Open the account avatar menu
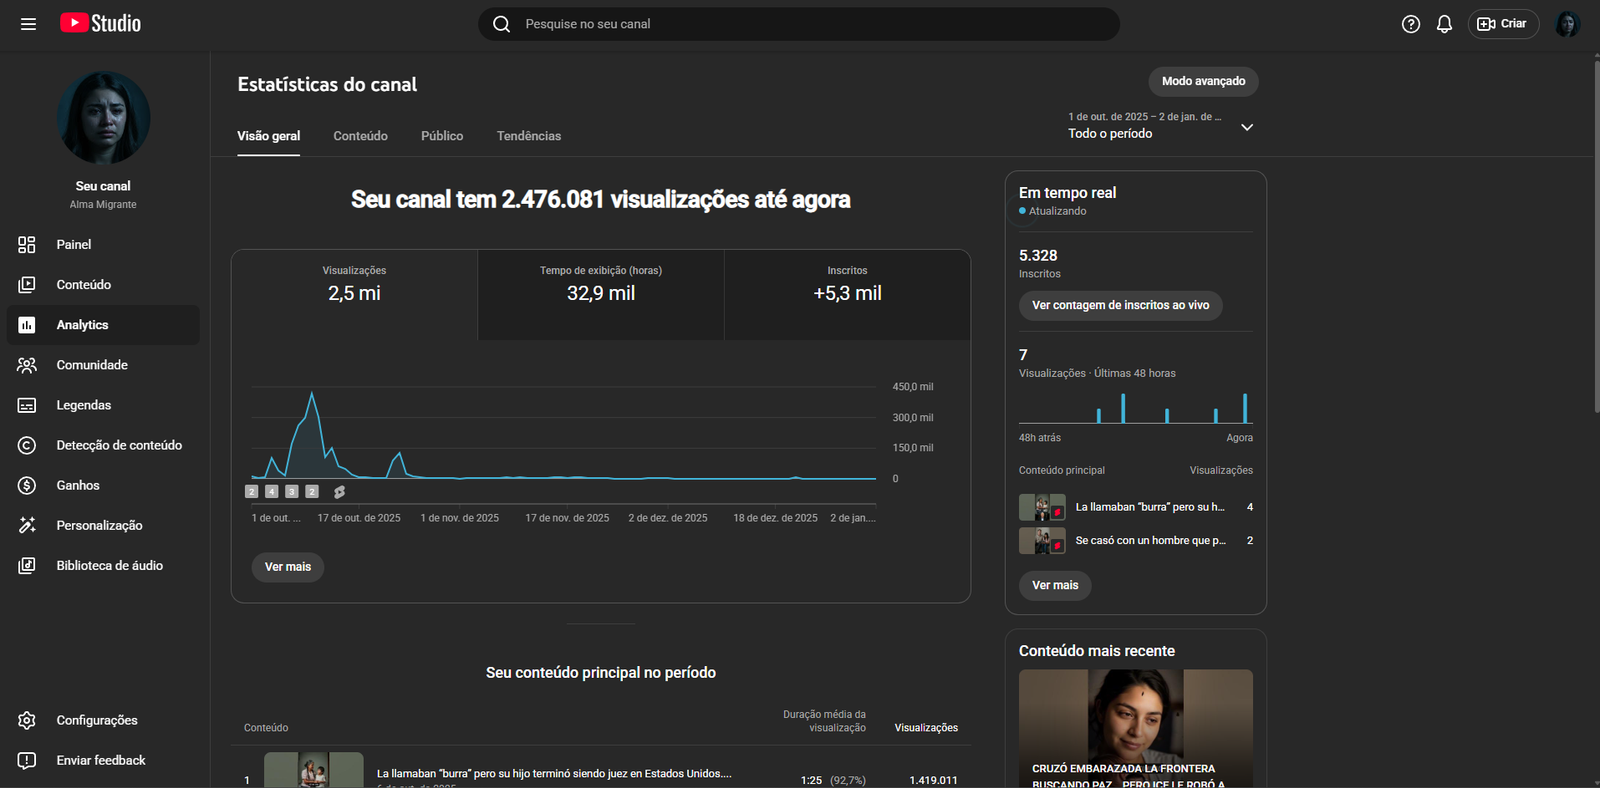This screenshot has width=1600, height=788. pyautogui.click(x=1567, y=24)
